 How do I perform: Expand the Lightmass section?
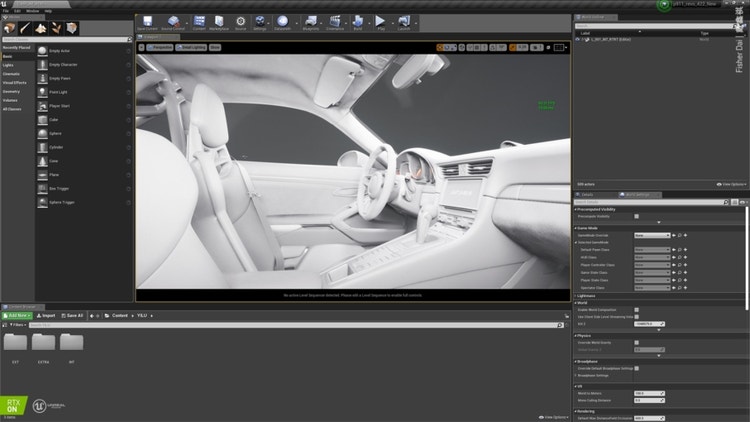coord(587,296)
